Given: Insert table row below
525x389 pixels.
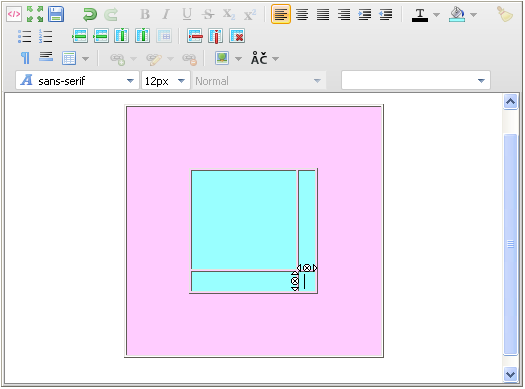Looking at the screenshot, I should (101, 36).
